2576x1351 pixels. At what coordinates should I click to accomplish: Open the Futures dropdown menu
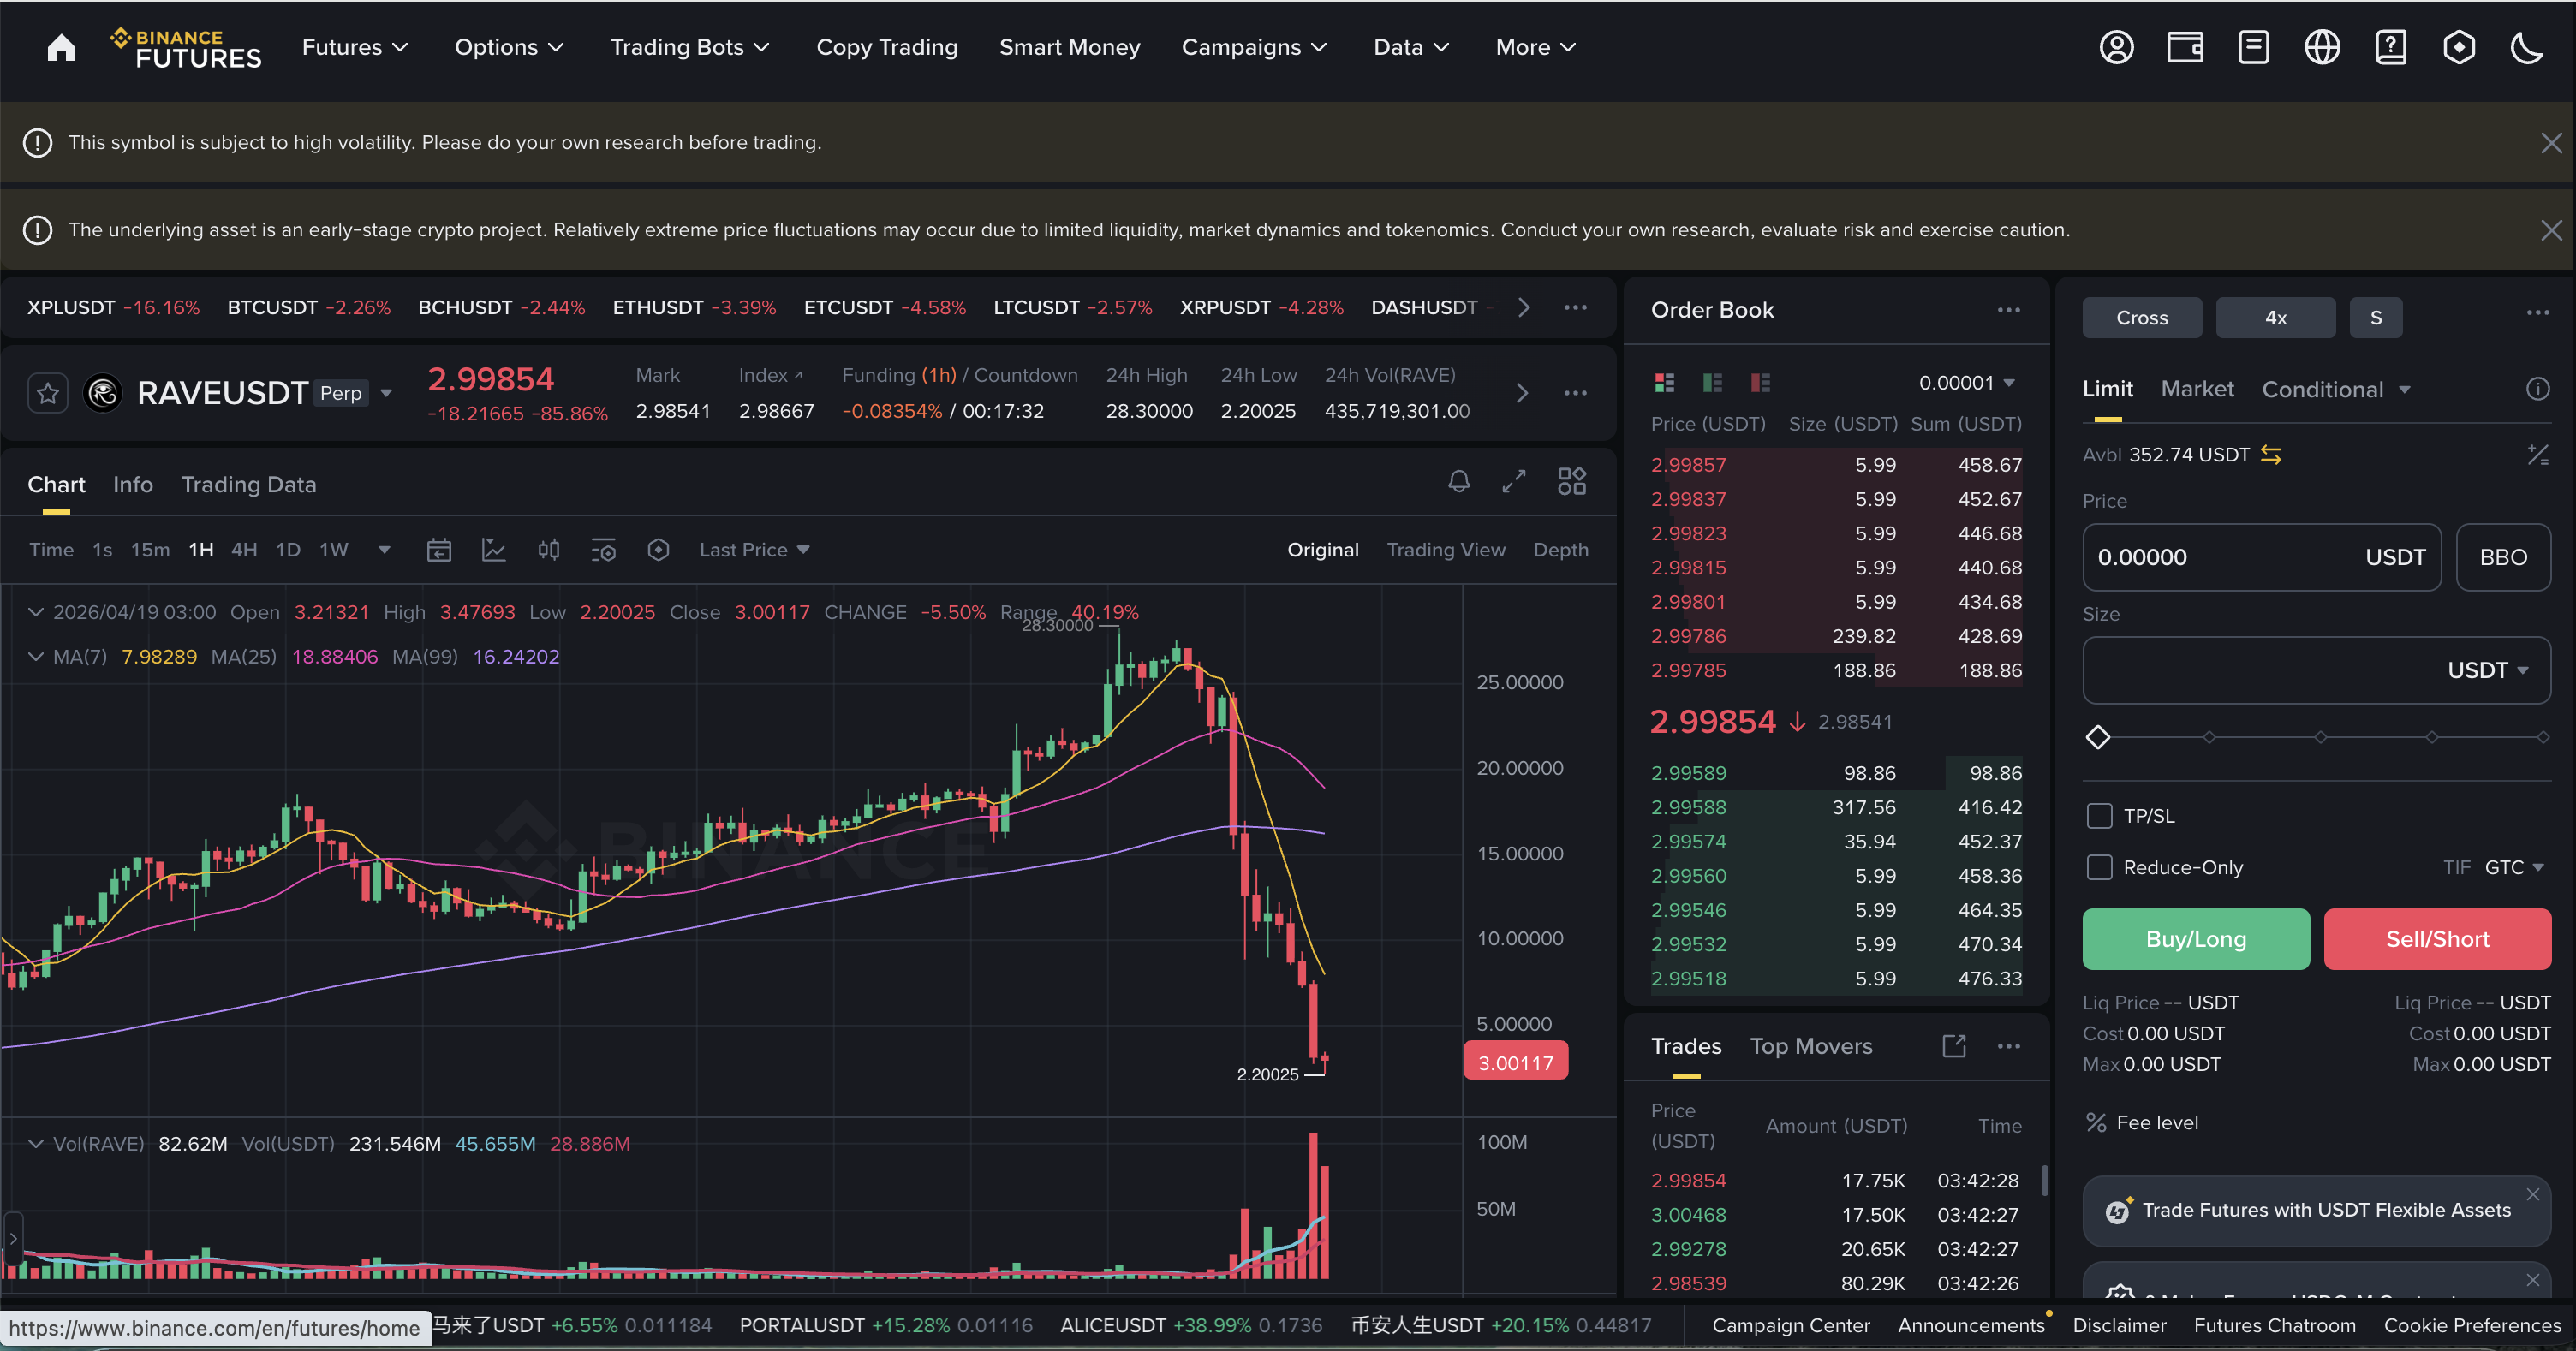tap(354, 47)
